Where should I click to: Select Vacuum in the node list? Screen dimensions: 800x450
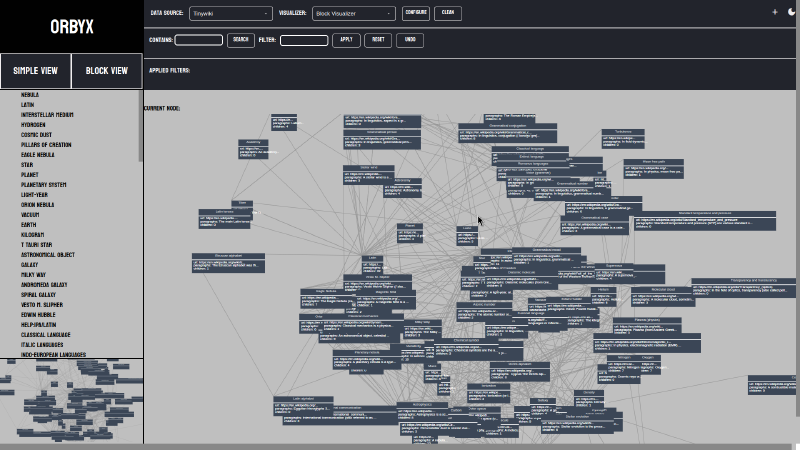click(x=30, y=215)
